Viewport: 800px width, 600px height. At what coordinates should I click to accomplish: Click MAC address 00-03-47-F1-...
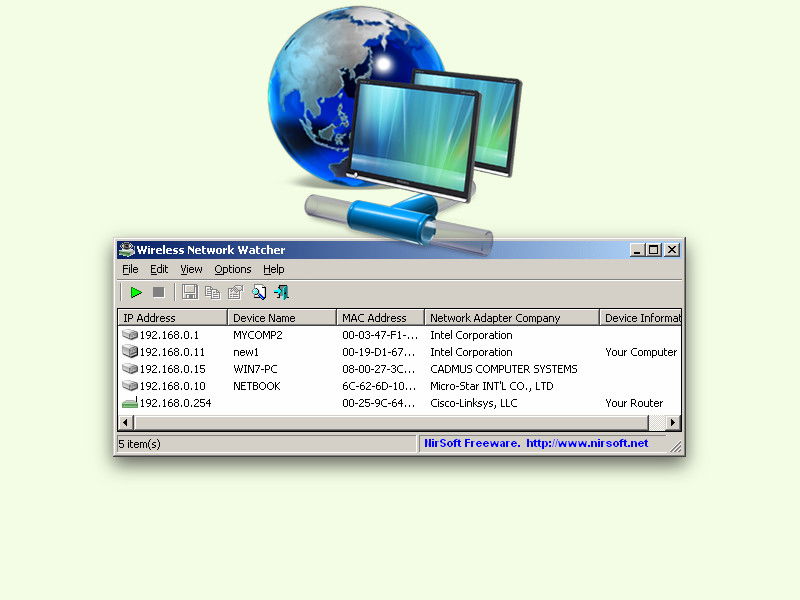pos(380,335)
